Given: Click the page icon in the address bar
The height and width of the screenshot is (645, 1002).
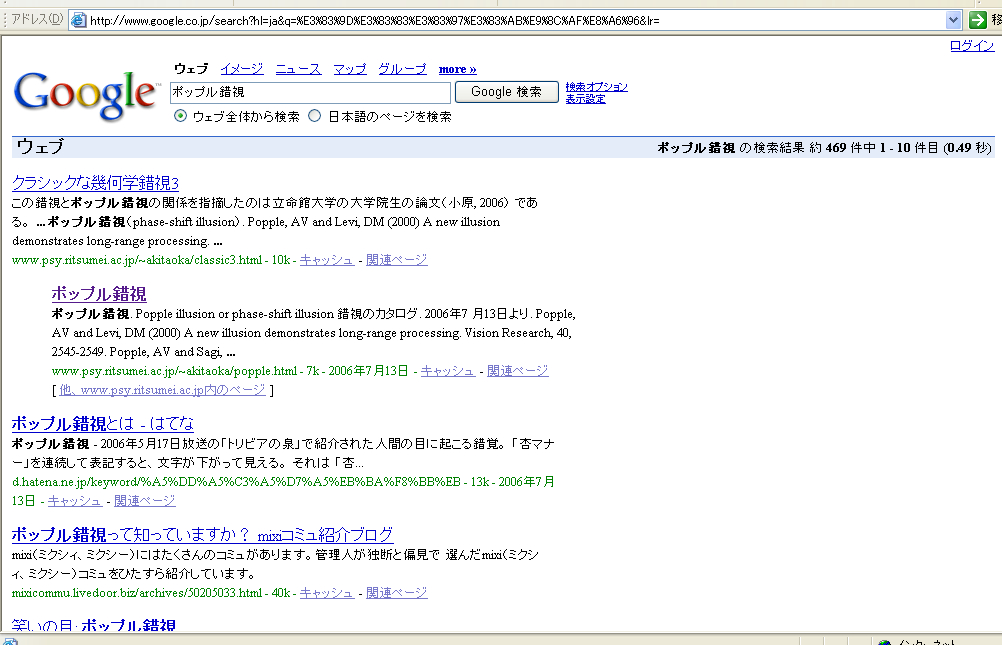Looking at the screenshot, I should [x=78, y=20].
